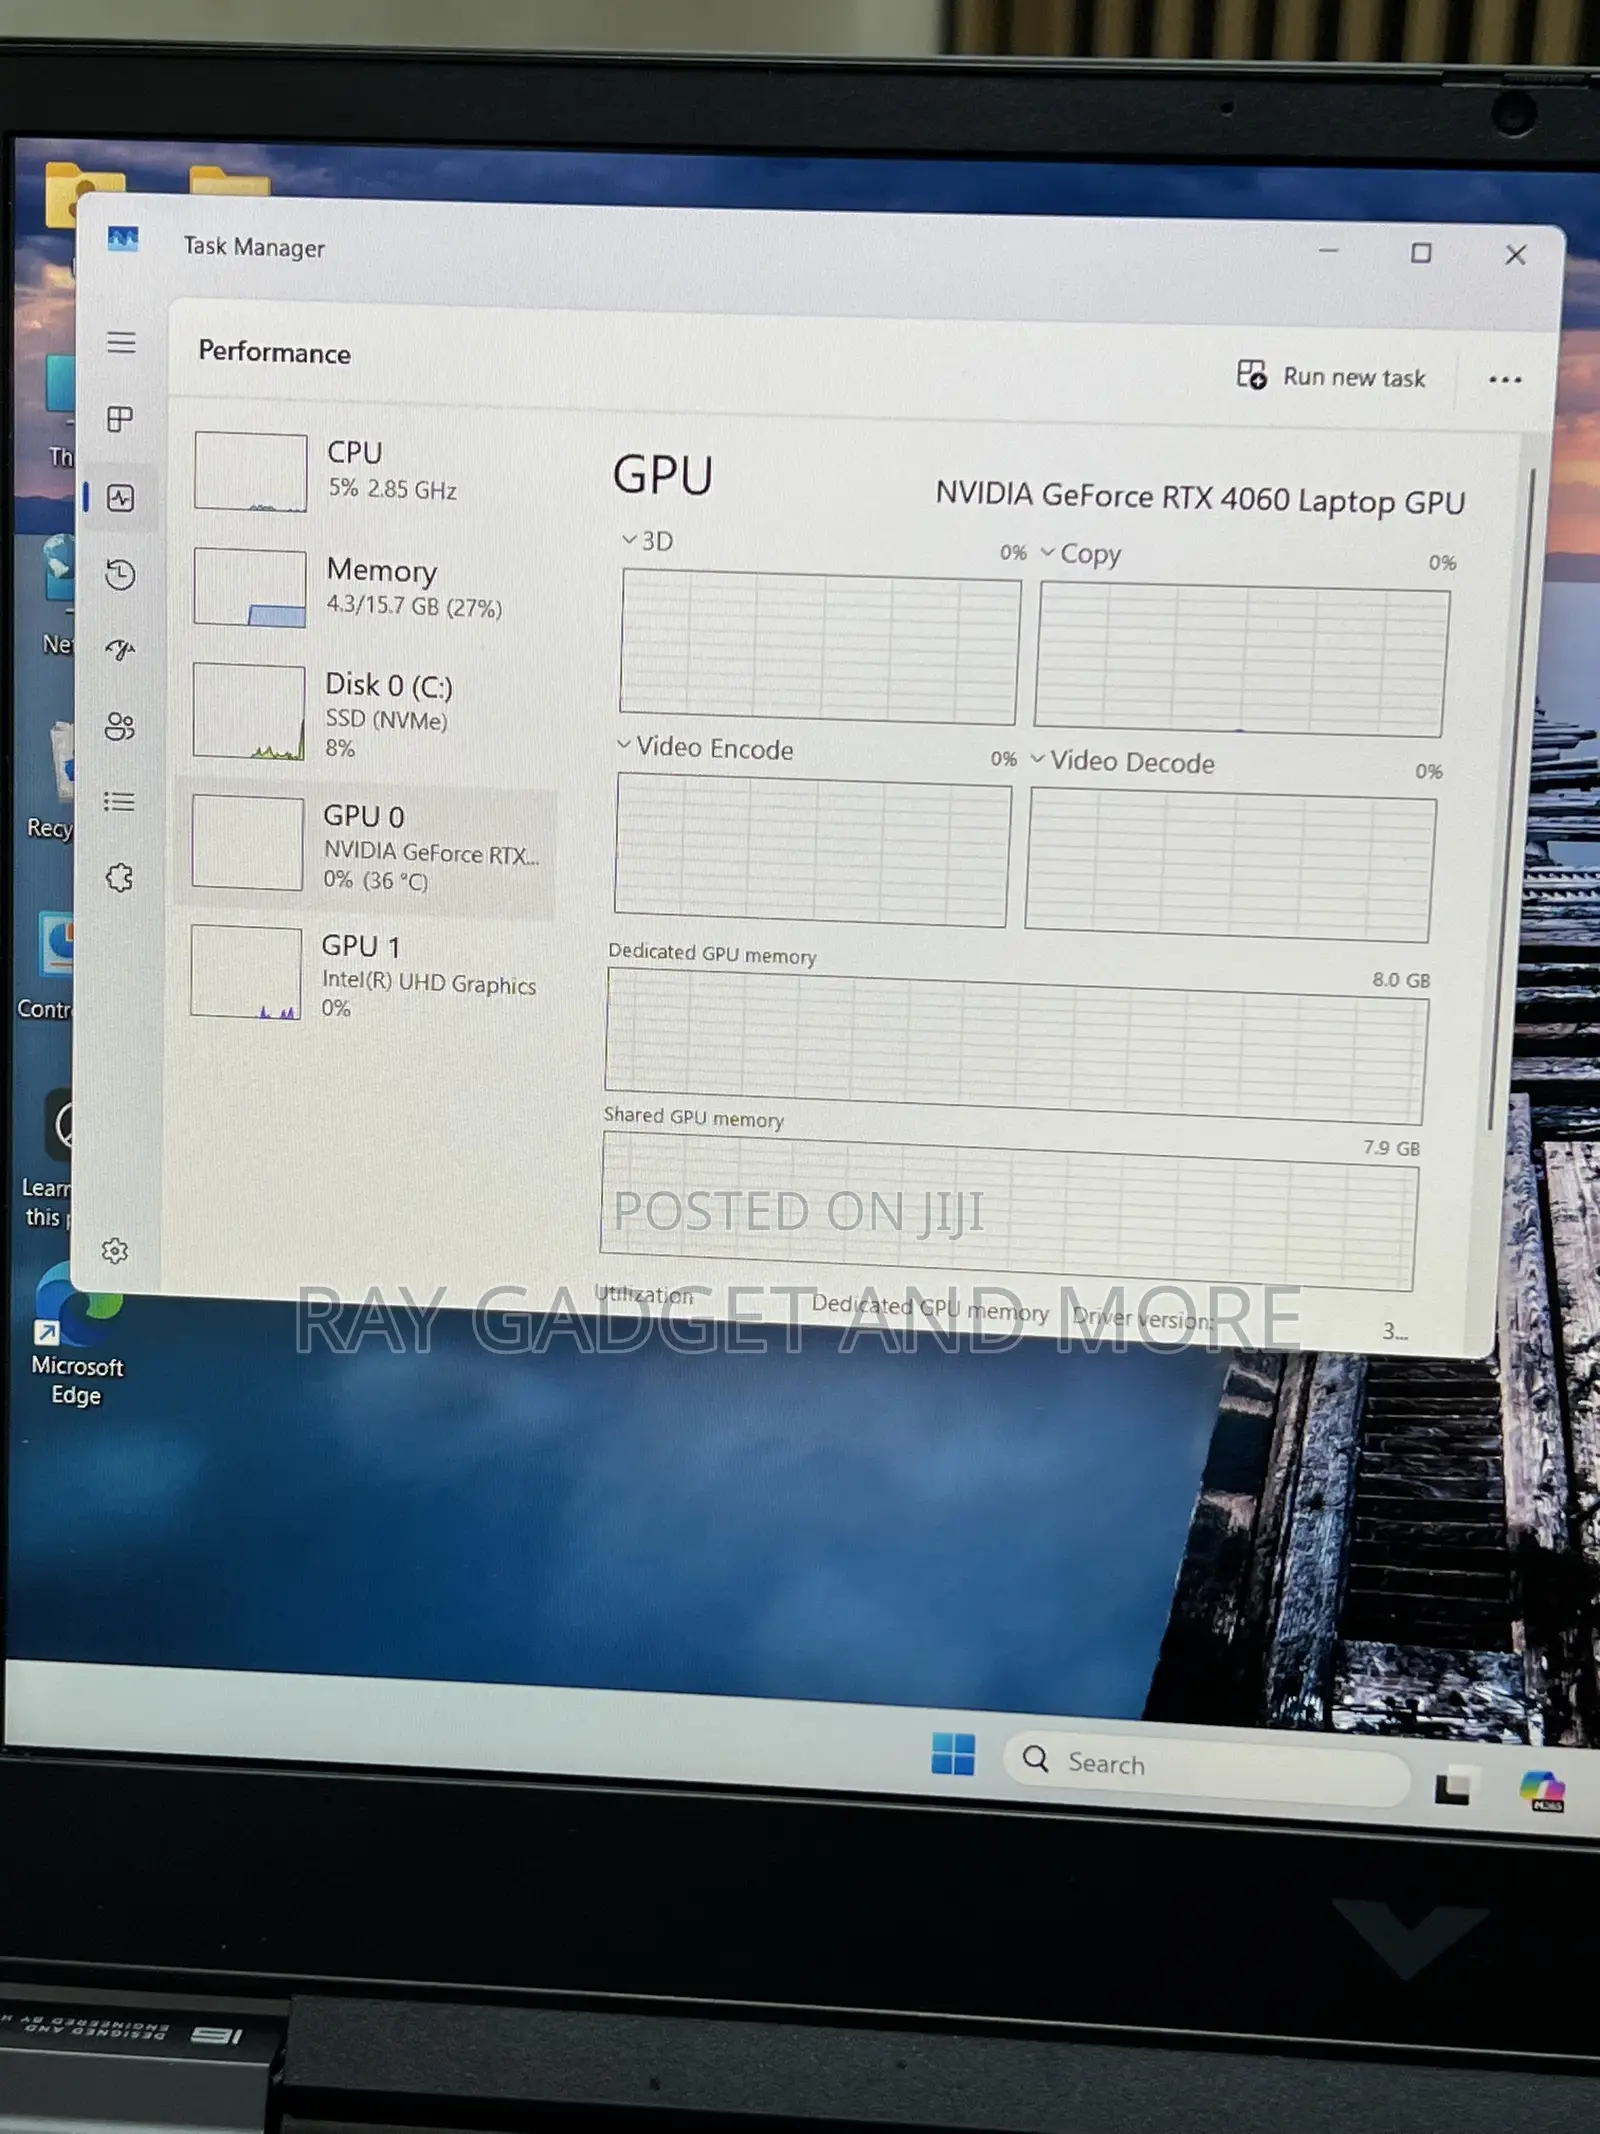1600x2134 pixels.
Task: Open the Video Decode graph dropdown
Action: (1122, 761)
